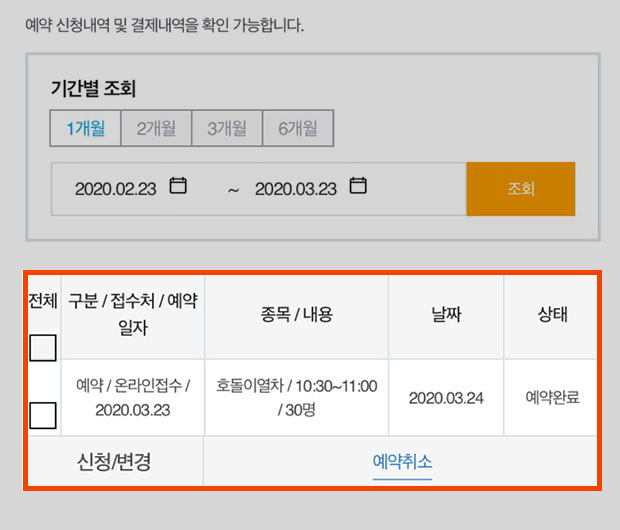Pick the 6개월 period tab

pyautogui.click(x=298, y=128)
